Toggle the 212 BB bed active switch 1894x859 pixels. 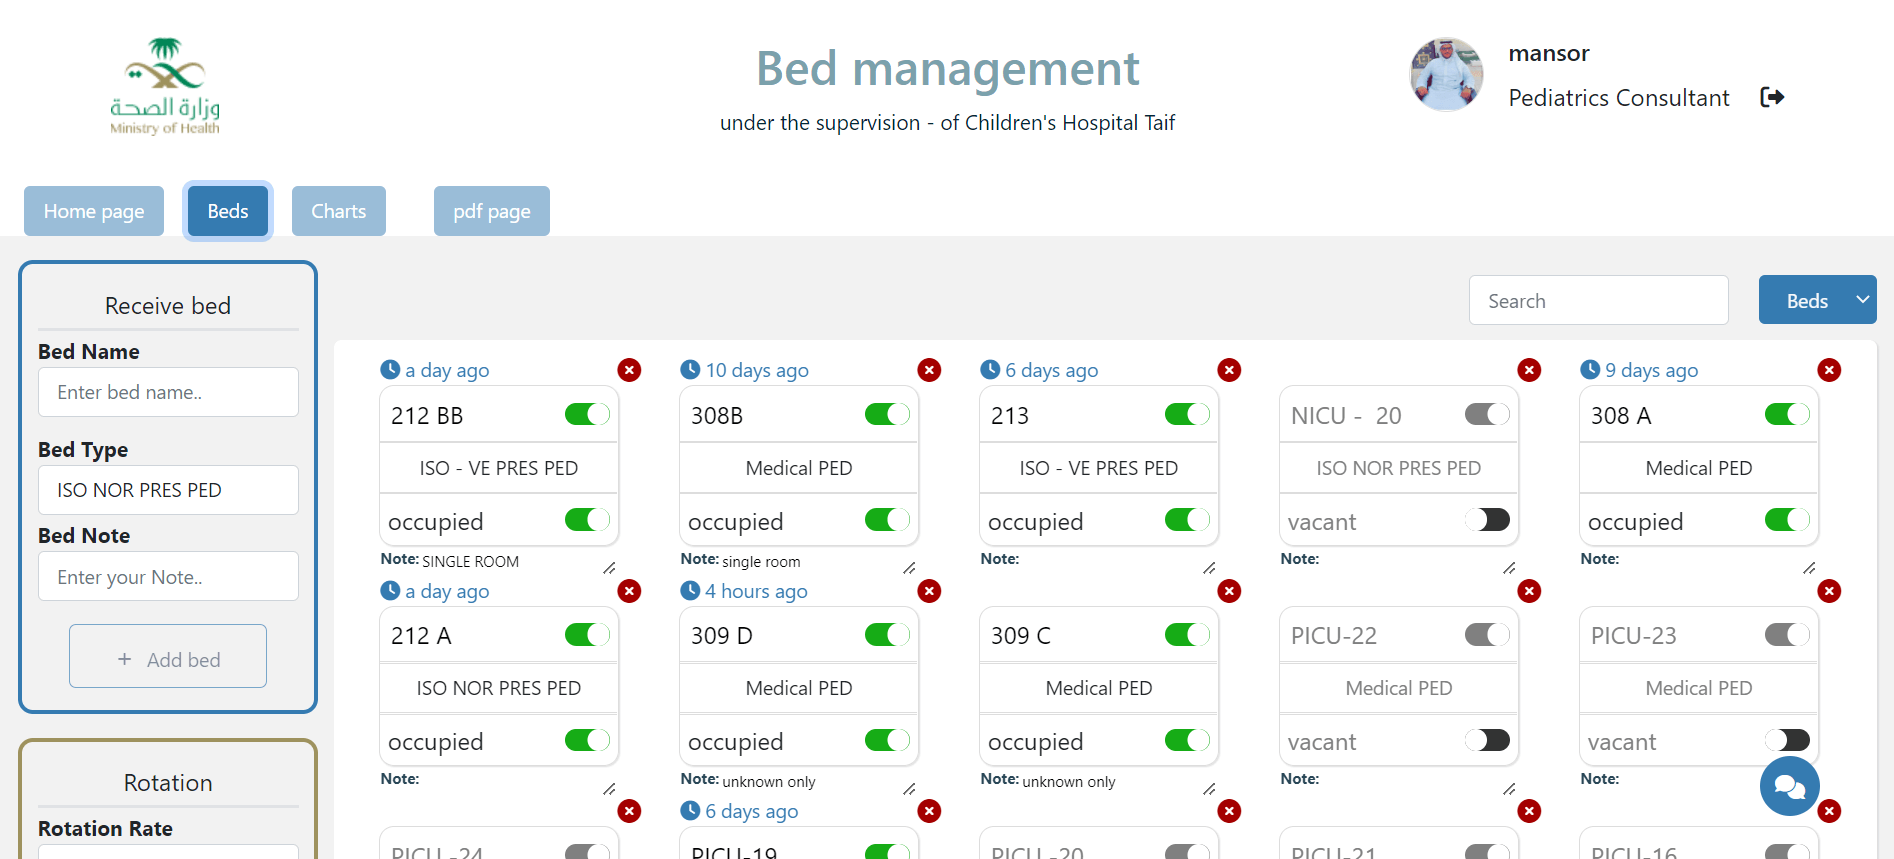(x=587, y=414)
